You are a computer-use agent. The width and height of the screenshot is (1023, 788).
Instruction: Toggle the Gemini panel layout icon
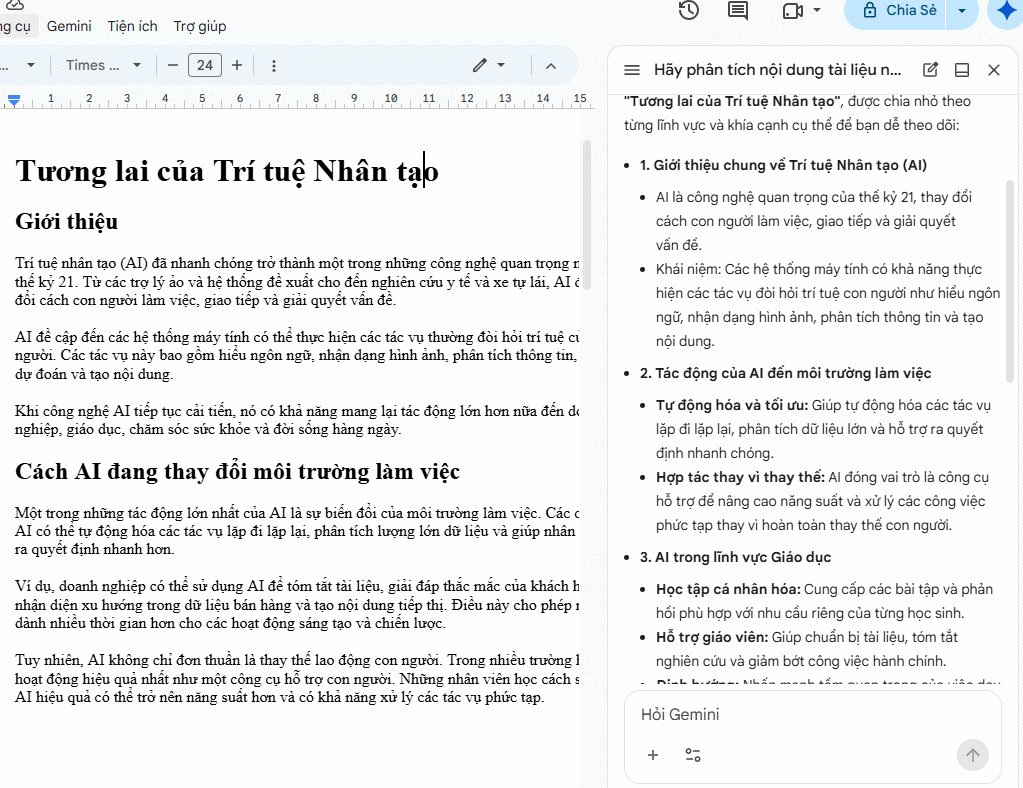pos(962,70)
